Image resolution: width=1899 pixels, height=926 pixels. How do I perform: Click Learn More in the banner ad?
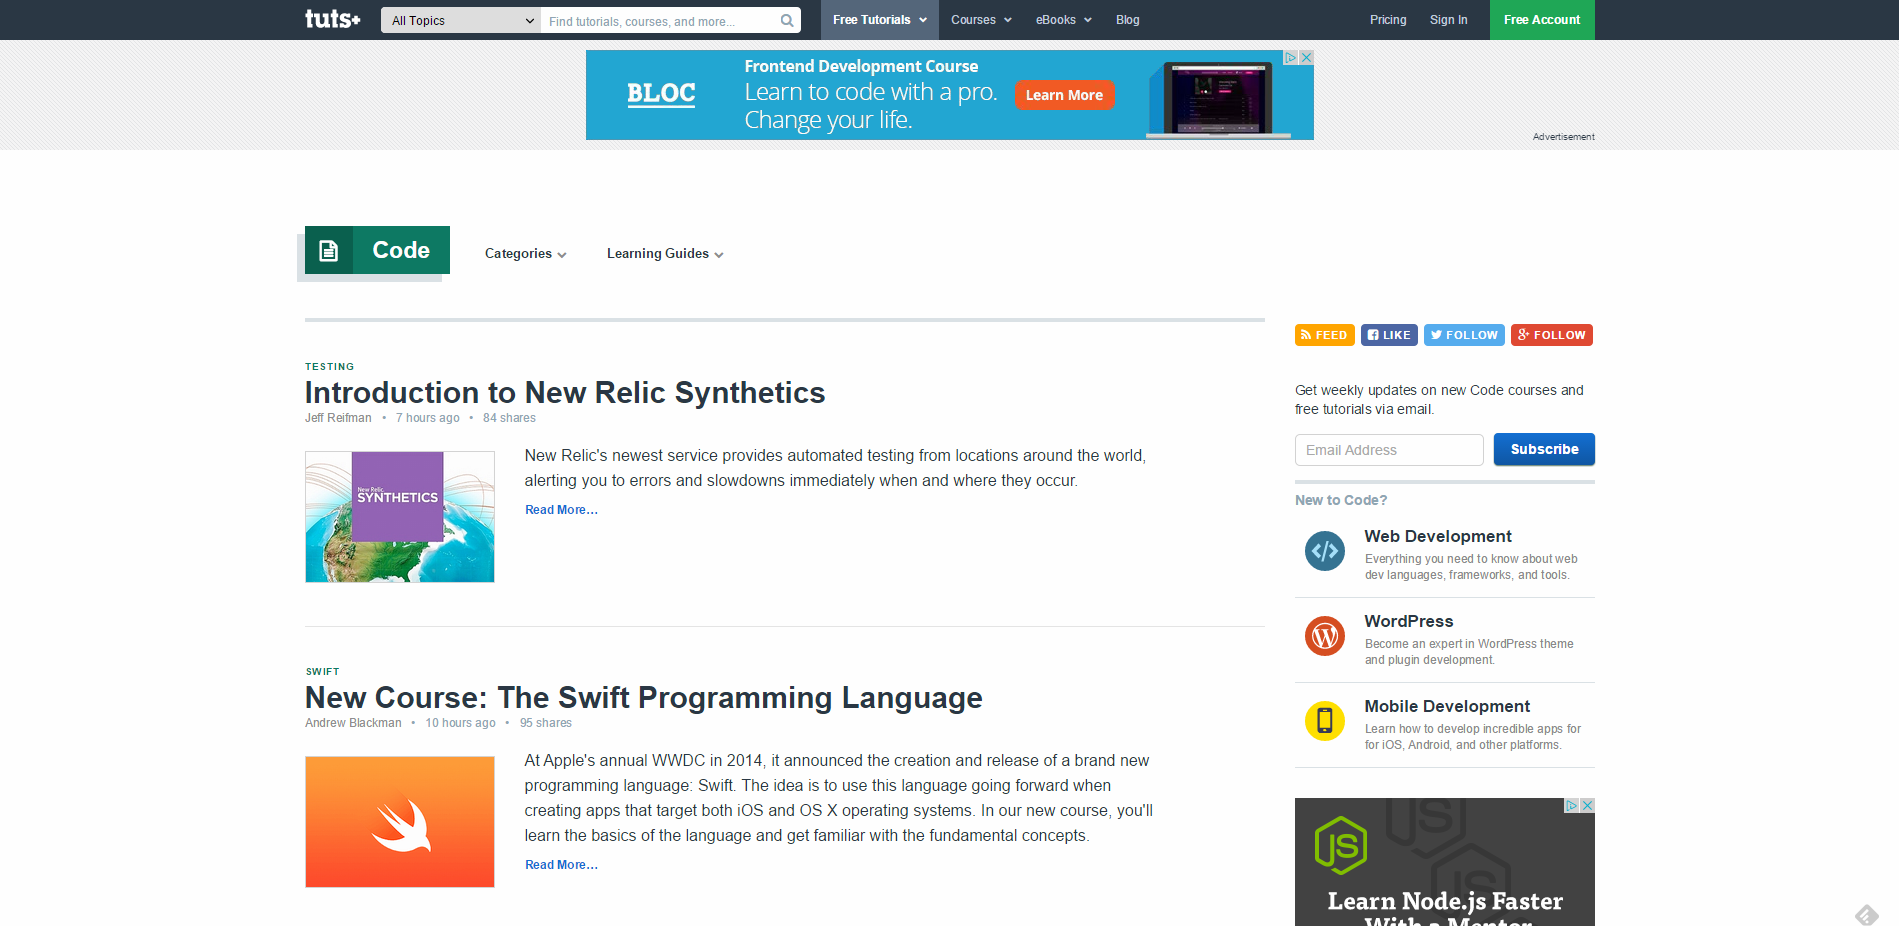1064,95
